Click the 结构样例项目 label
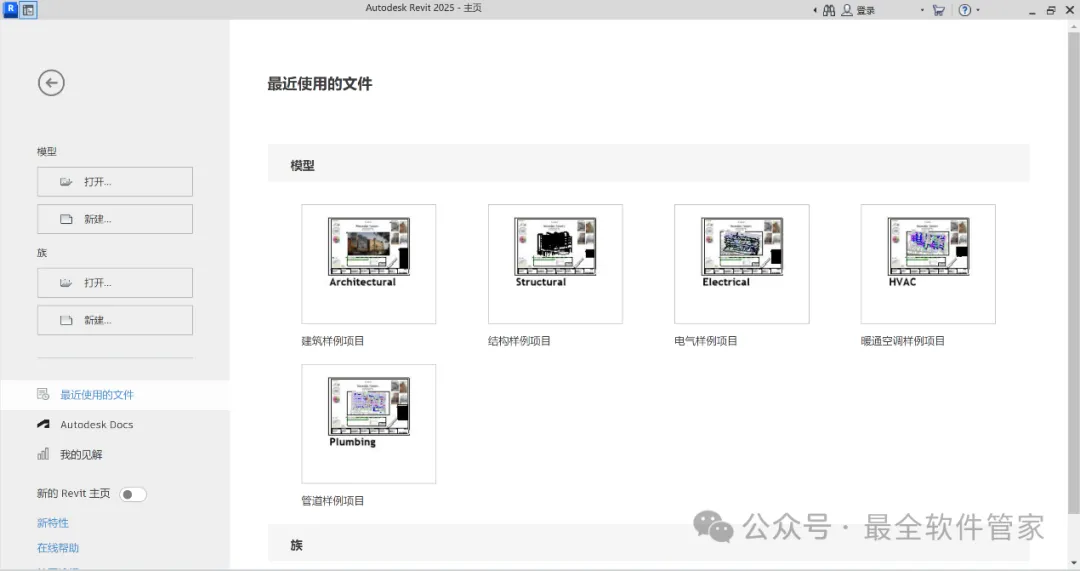Image resolution: width=1080 pixels, height=571 pixels. point(519,341)
